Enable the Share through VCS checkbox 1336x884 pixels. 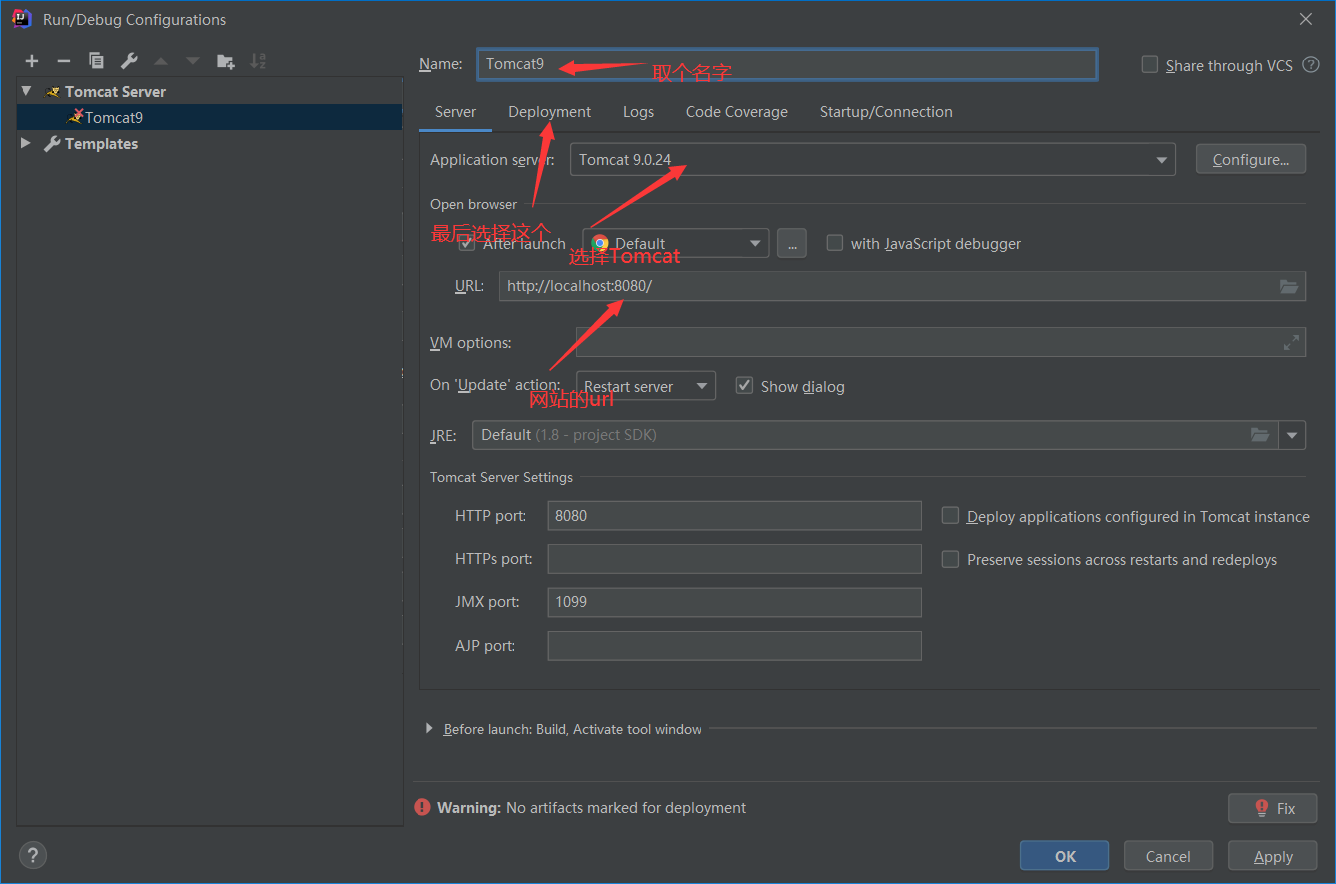1150,65
